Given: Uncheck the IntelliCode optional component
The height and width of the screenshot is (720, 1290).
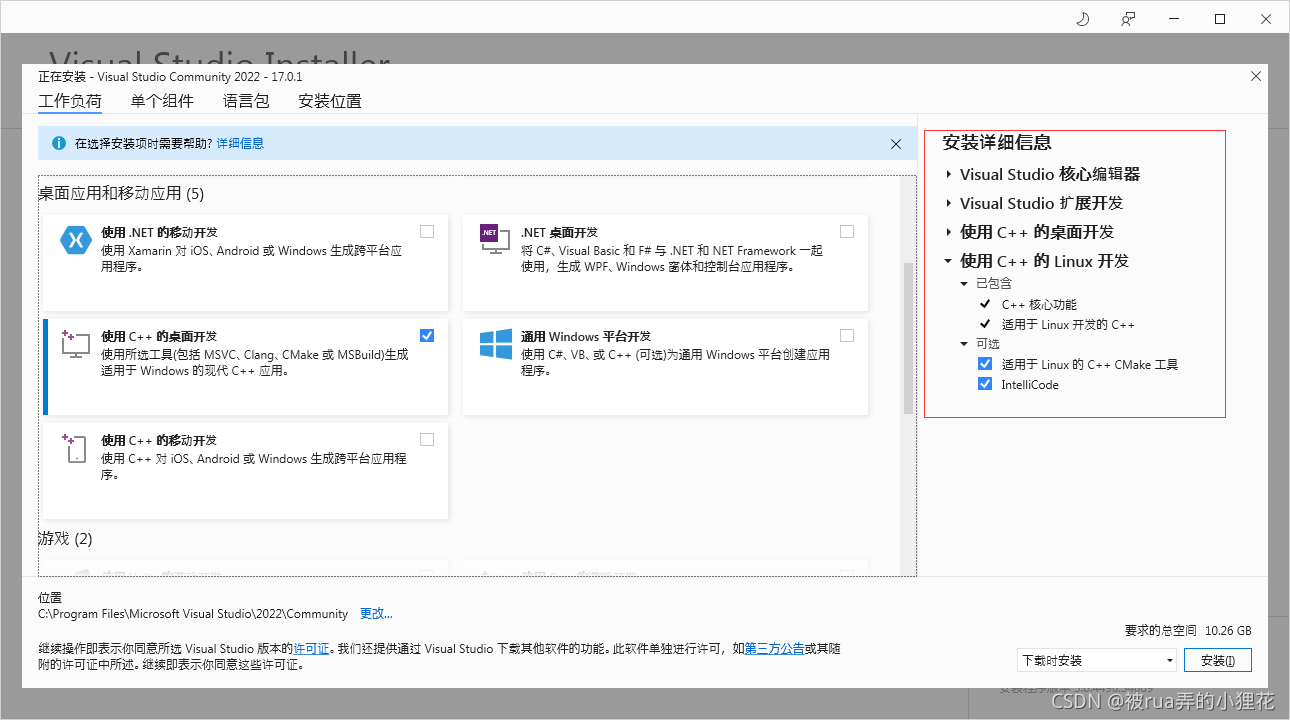Looking at the screenshot, I should pyautogui.click(x=985, y=384).
